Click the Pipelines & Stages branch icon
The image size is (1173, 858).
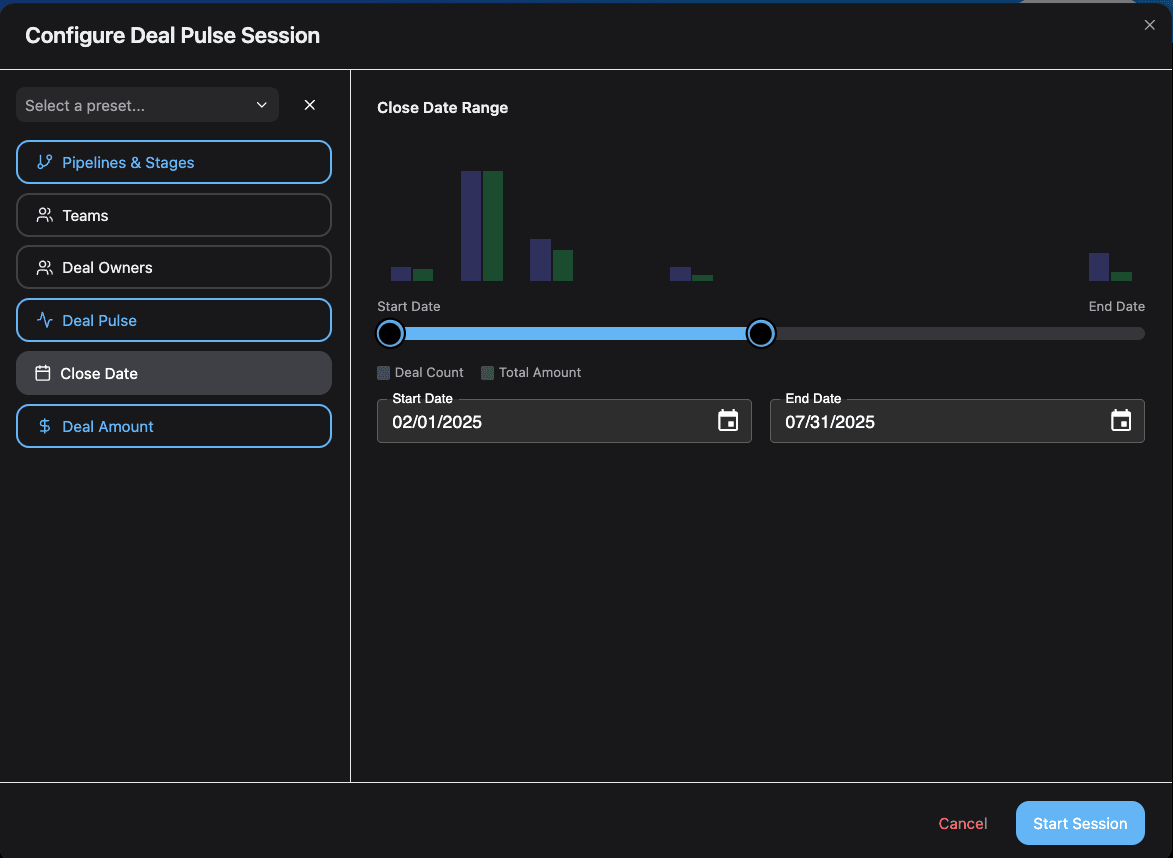pos(45,162)
